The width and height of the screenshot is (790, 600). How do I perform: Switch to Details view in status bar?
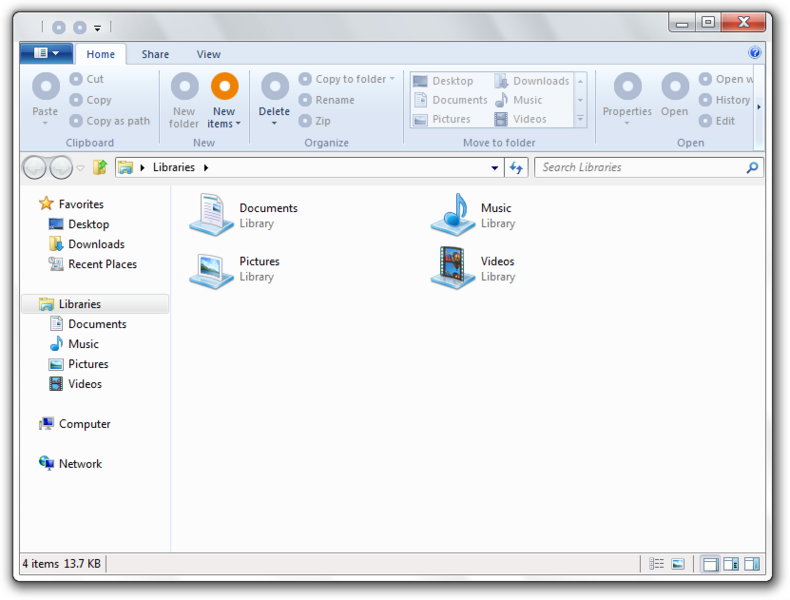(656, 564)
